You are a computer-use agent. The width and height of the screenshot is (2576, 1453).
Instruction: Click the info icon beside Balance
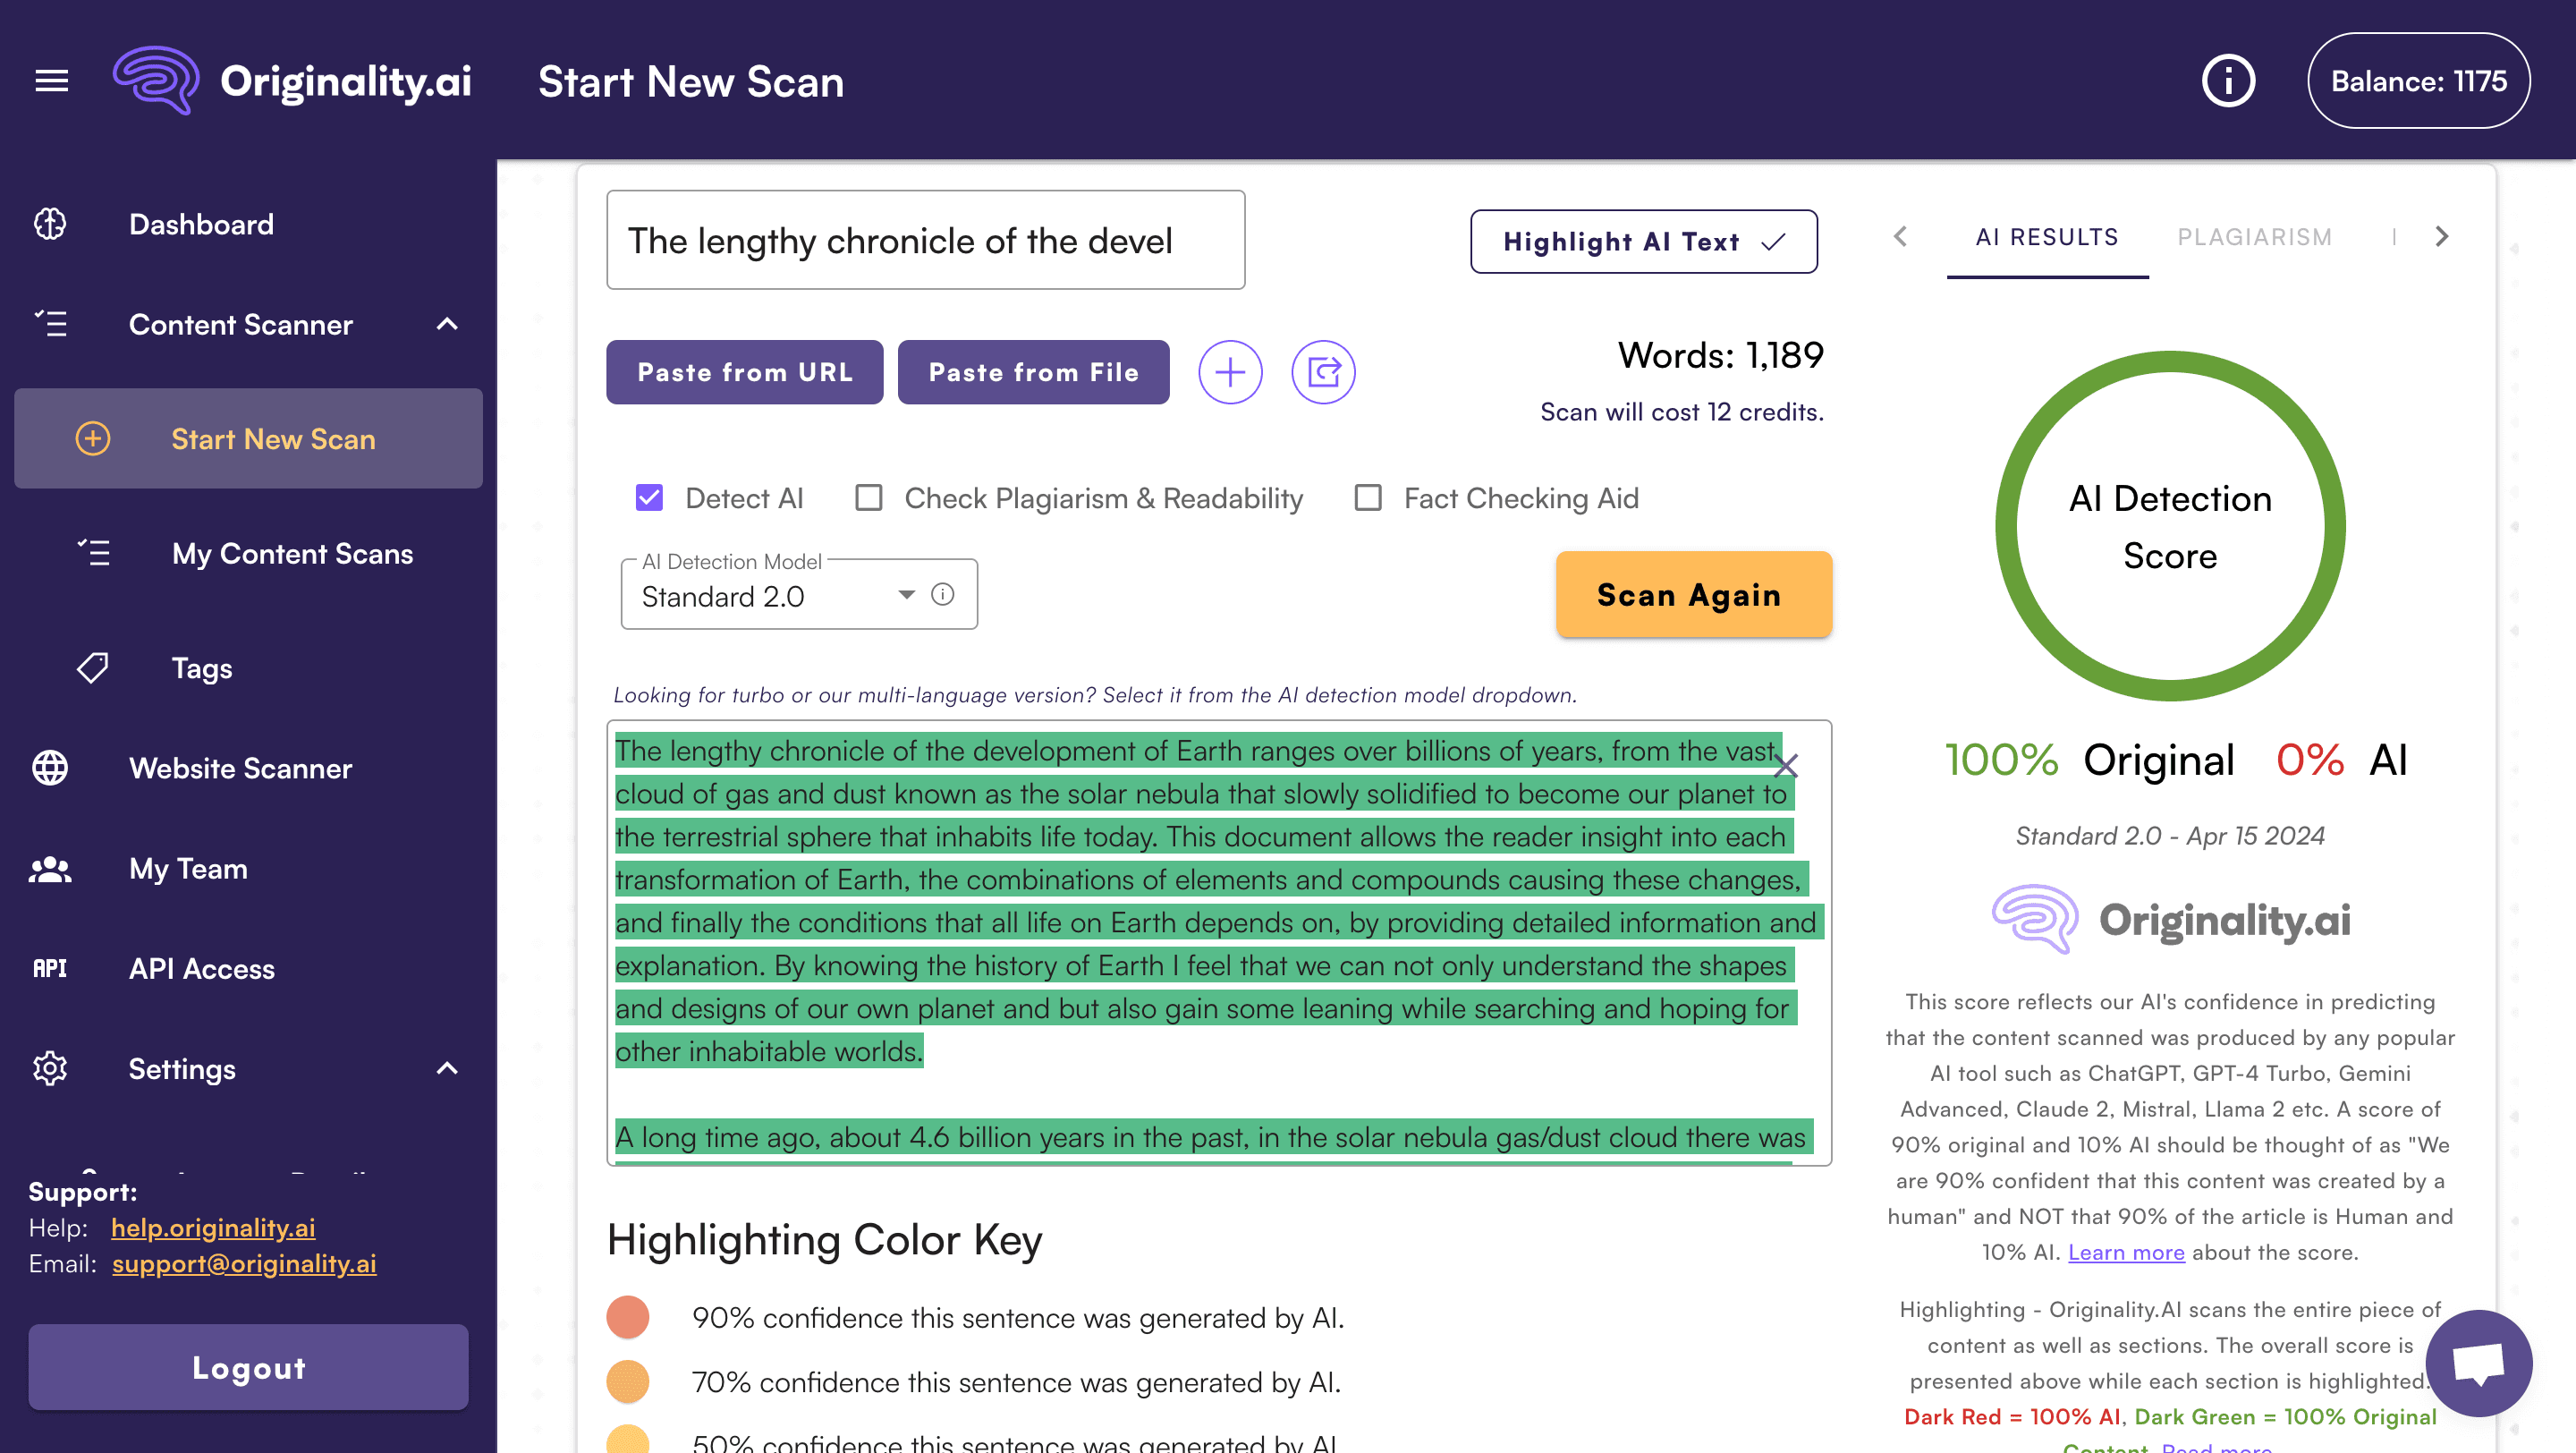click(2228, 81)
